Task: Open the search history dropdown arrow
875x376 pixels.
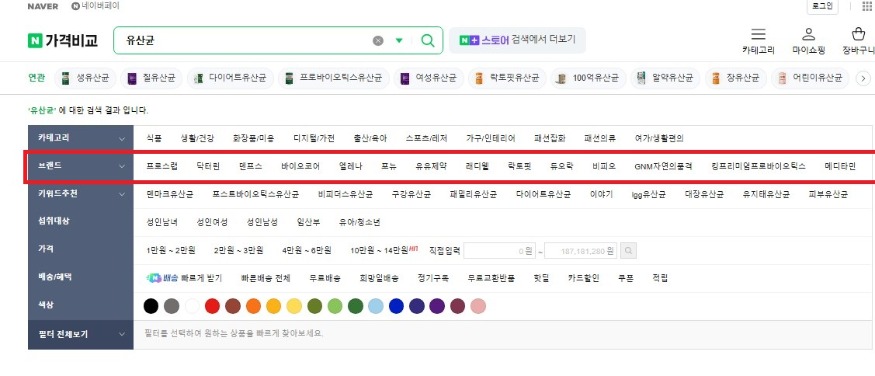Action: tap(399, 41)
